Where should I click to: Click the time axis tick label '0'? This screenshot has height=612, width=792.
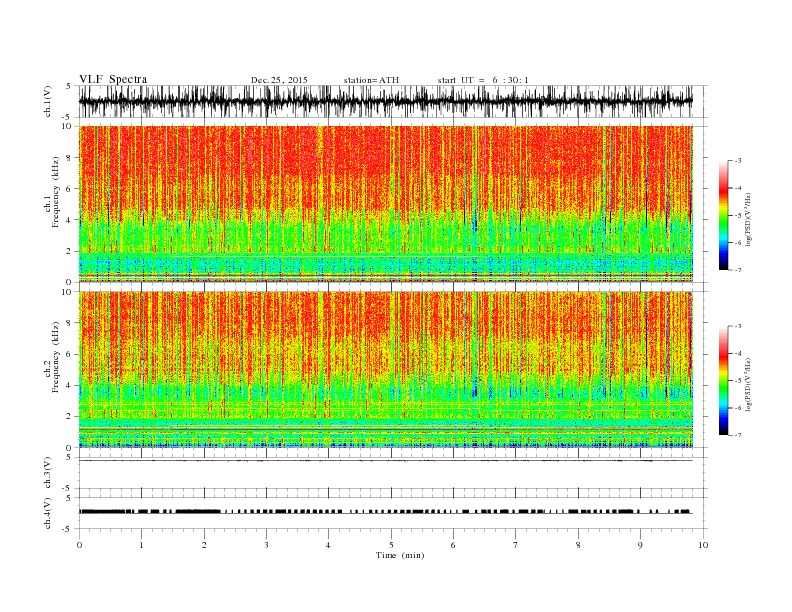[79, 545]
